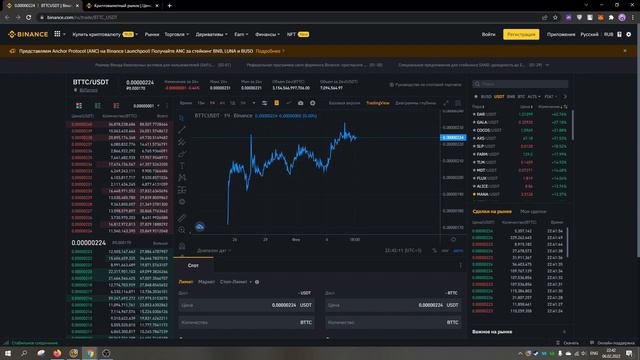
Task: Show favorites star filter in markets
Action: pos(476,97)
